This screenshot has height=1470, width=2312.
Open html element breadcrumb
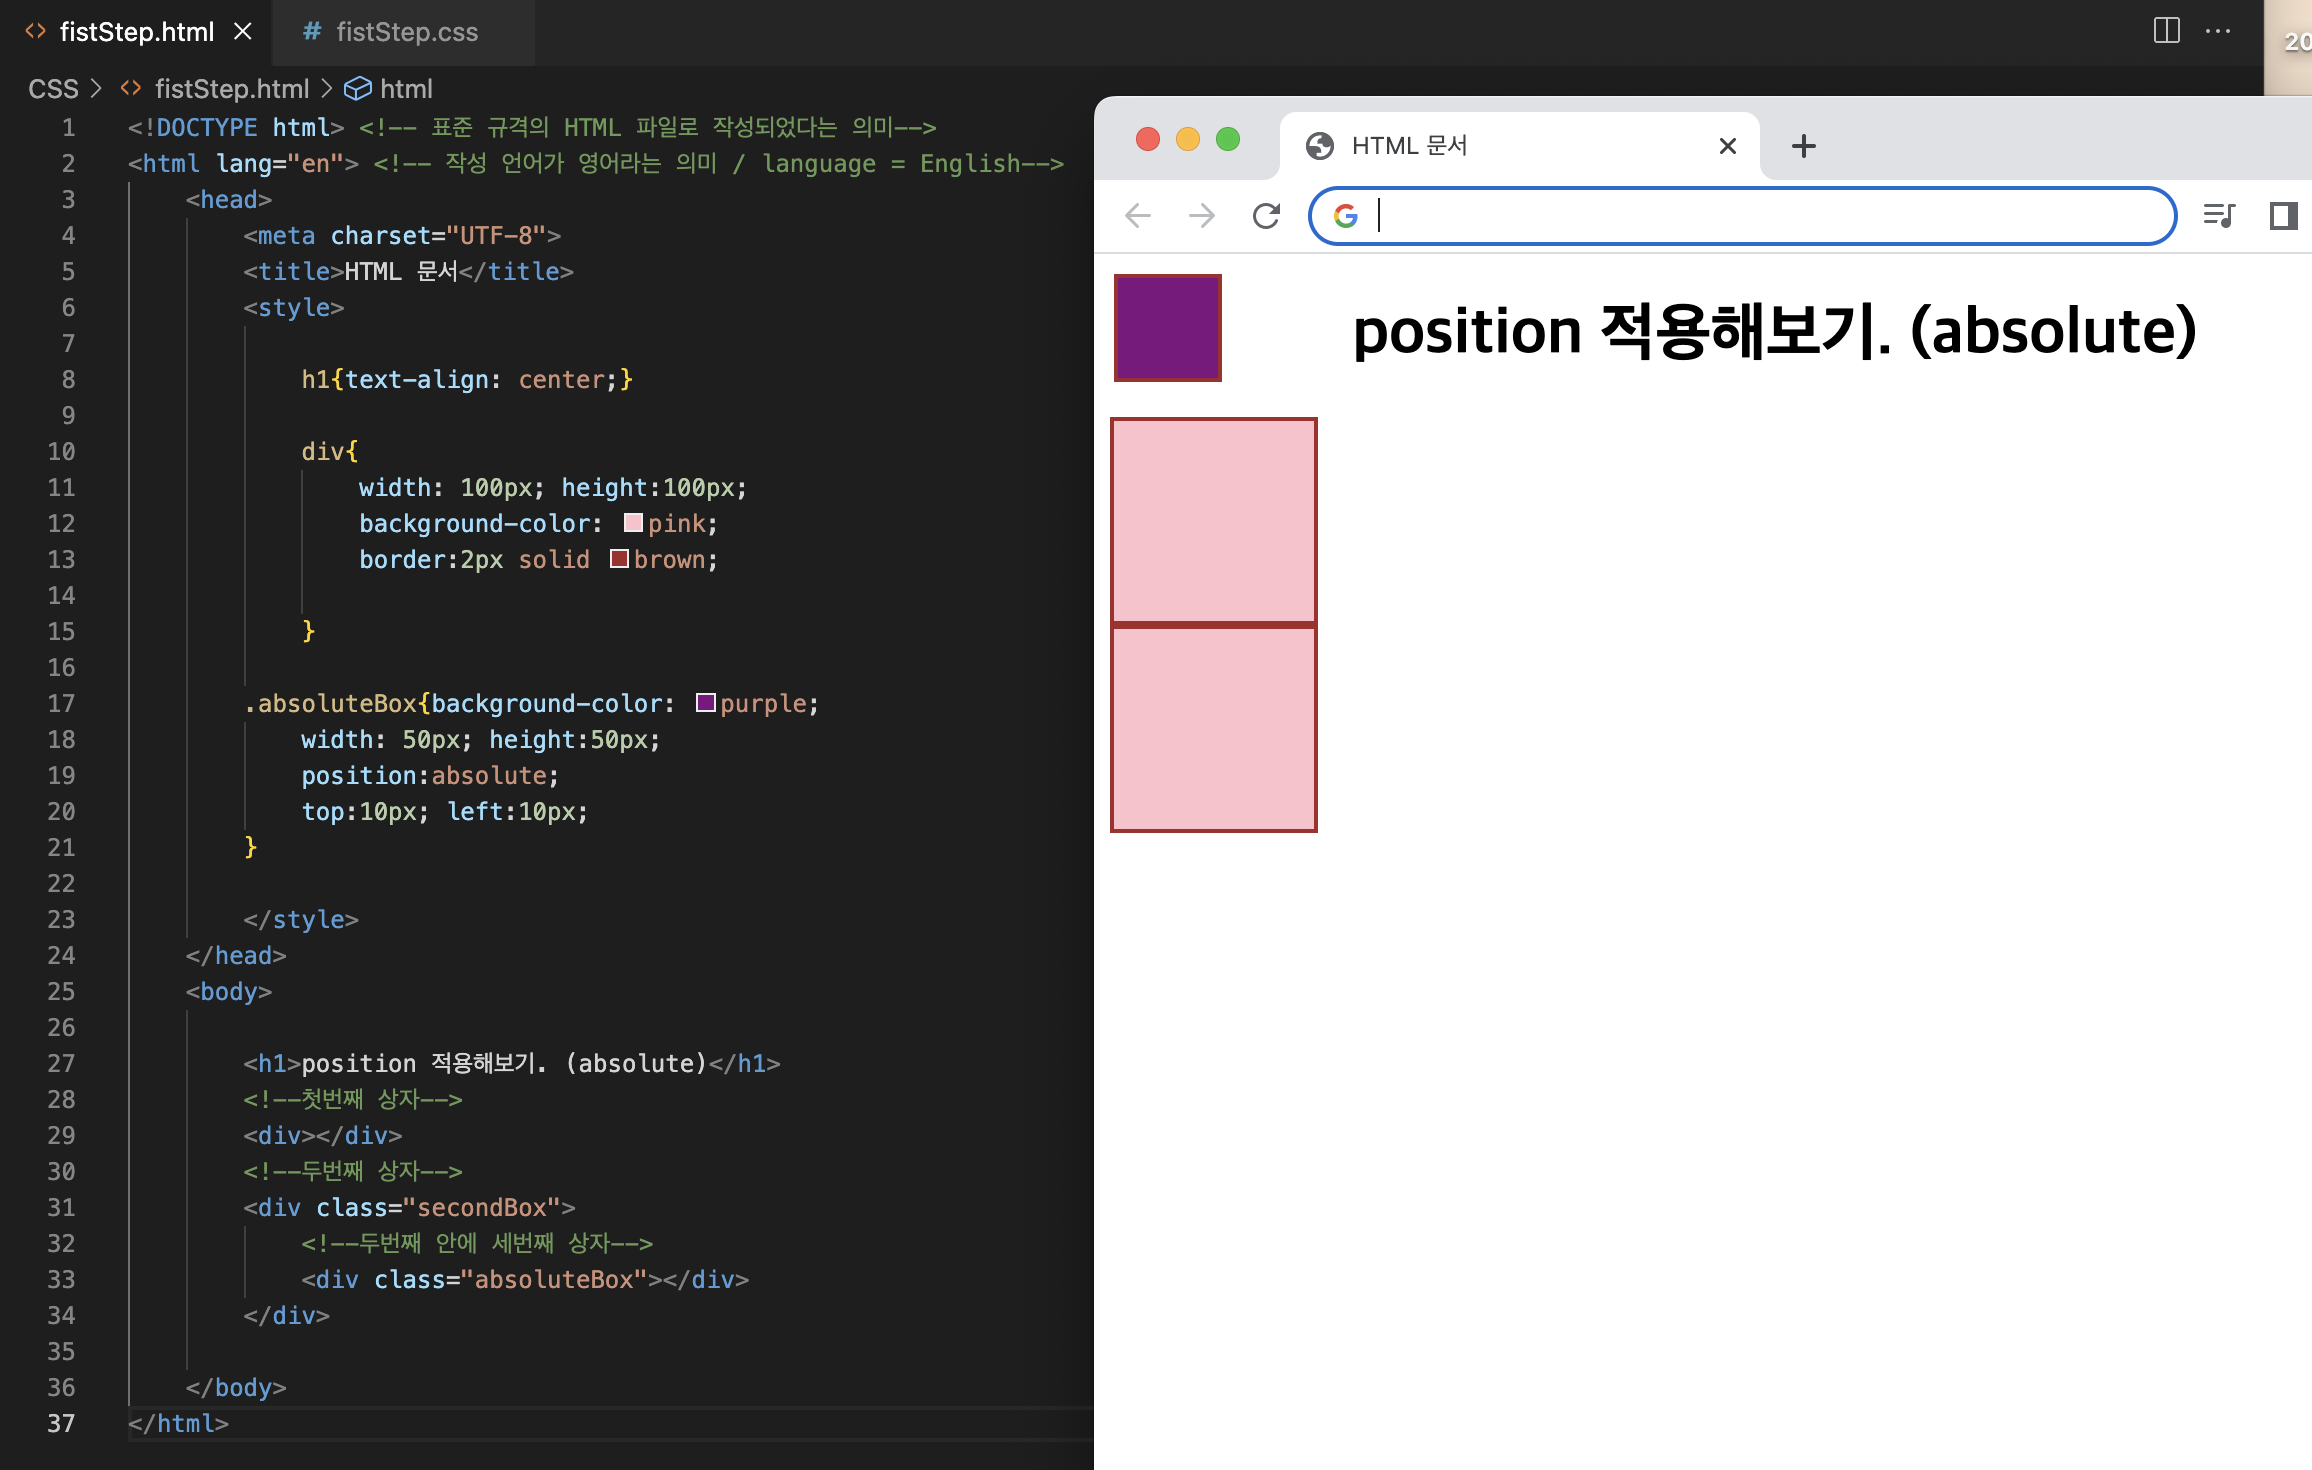point(405,89)
